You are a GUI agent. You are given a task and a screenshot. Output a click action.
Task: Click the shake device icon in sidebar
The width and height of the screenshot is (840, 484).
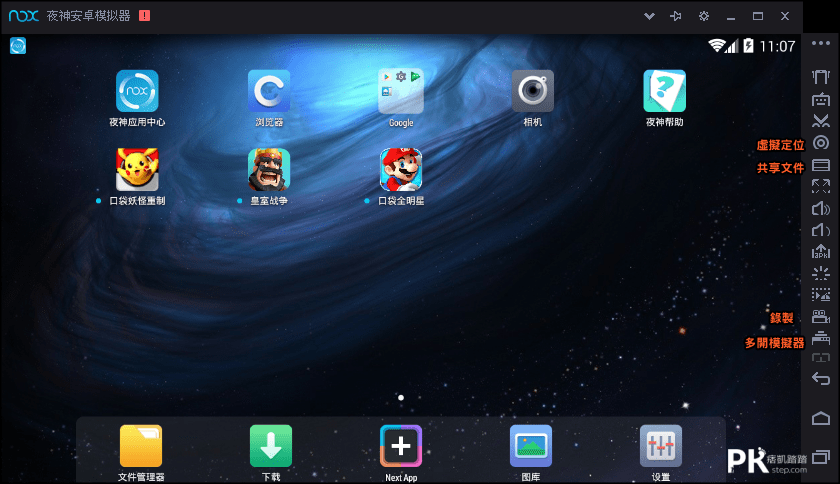pyautogui.click(x=821, y=77)
